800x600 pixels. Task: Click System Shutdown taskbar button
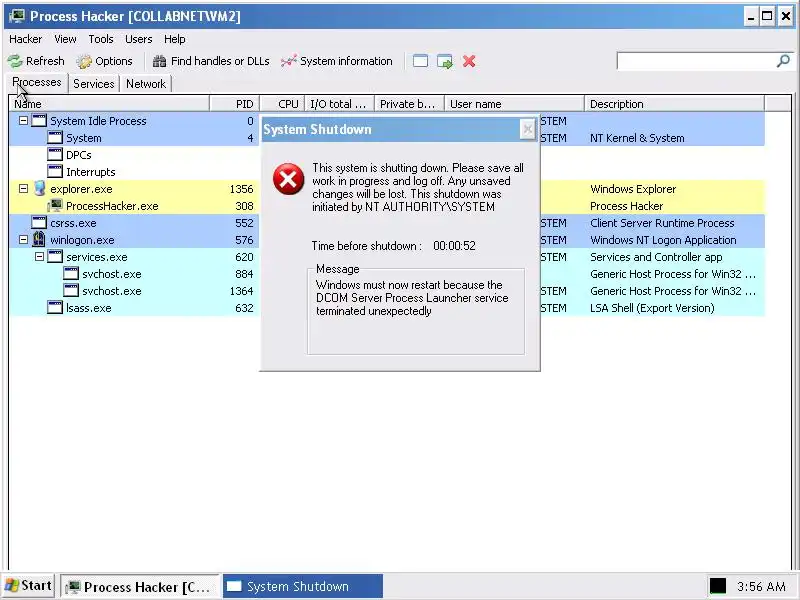303,587
